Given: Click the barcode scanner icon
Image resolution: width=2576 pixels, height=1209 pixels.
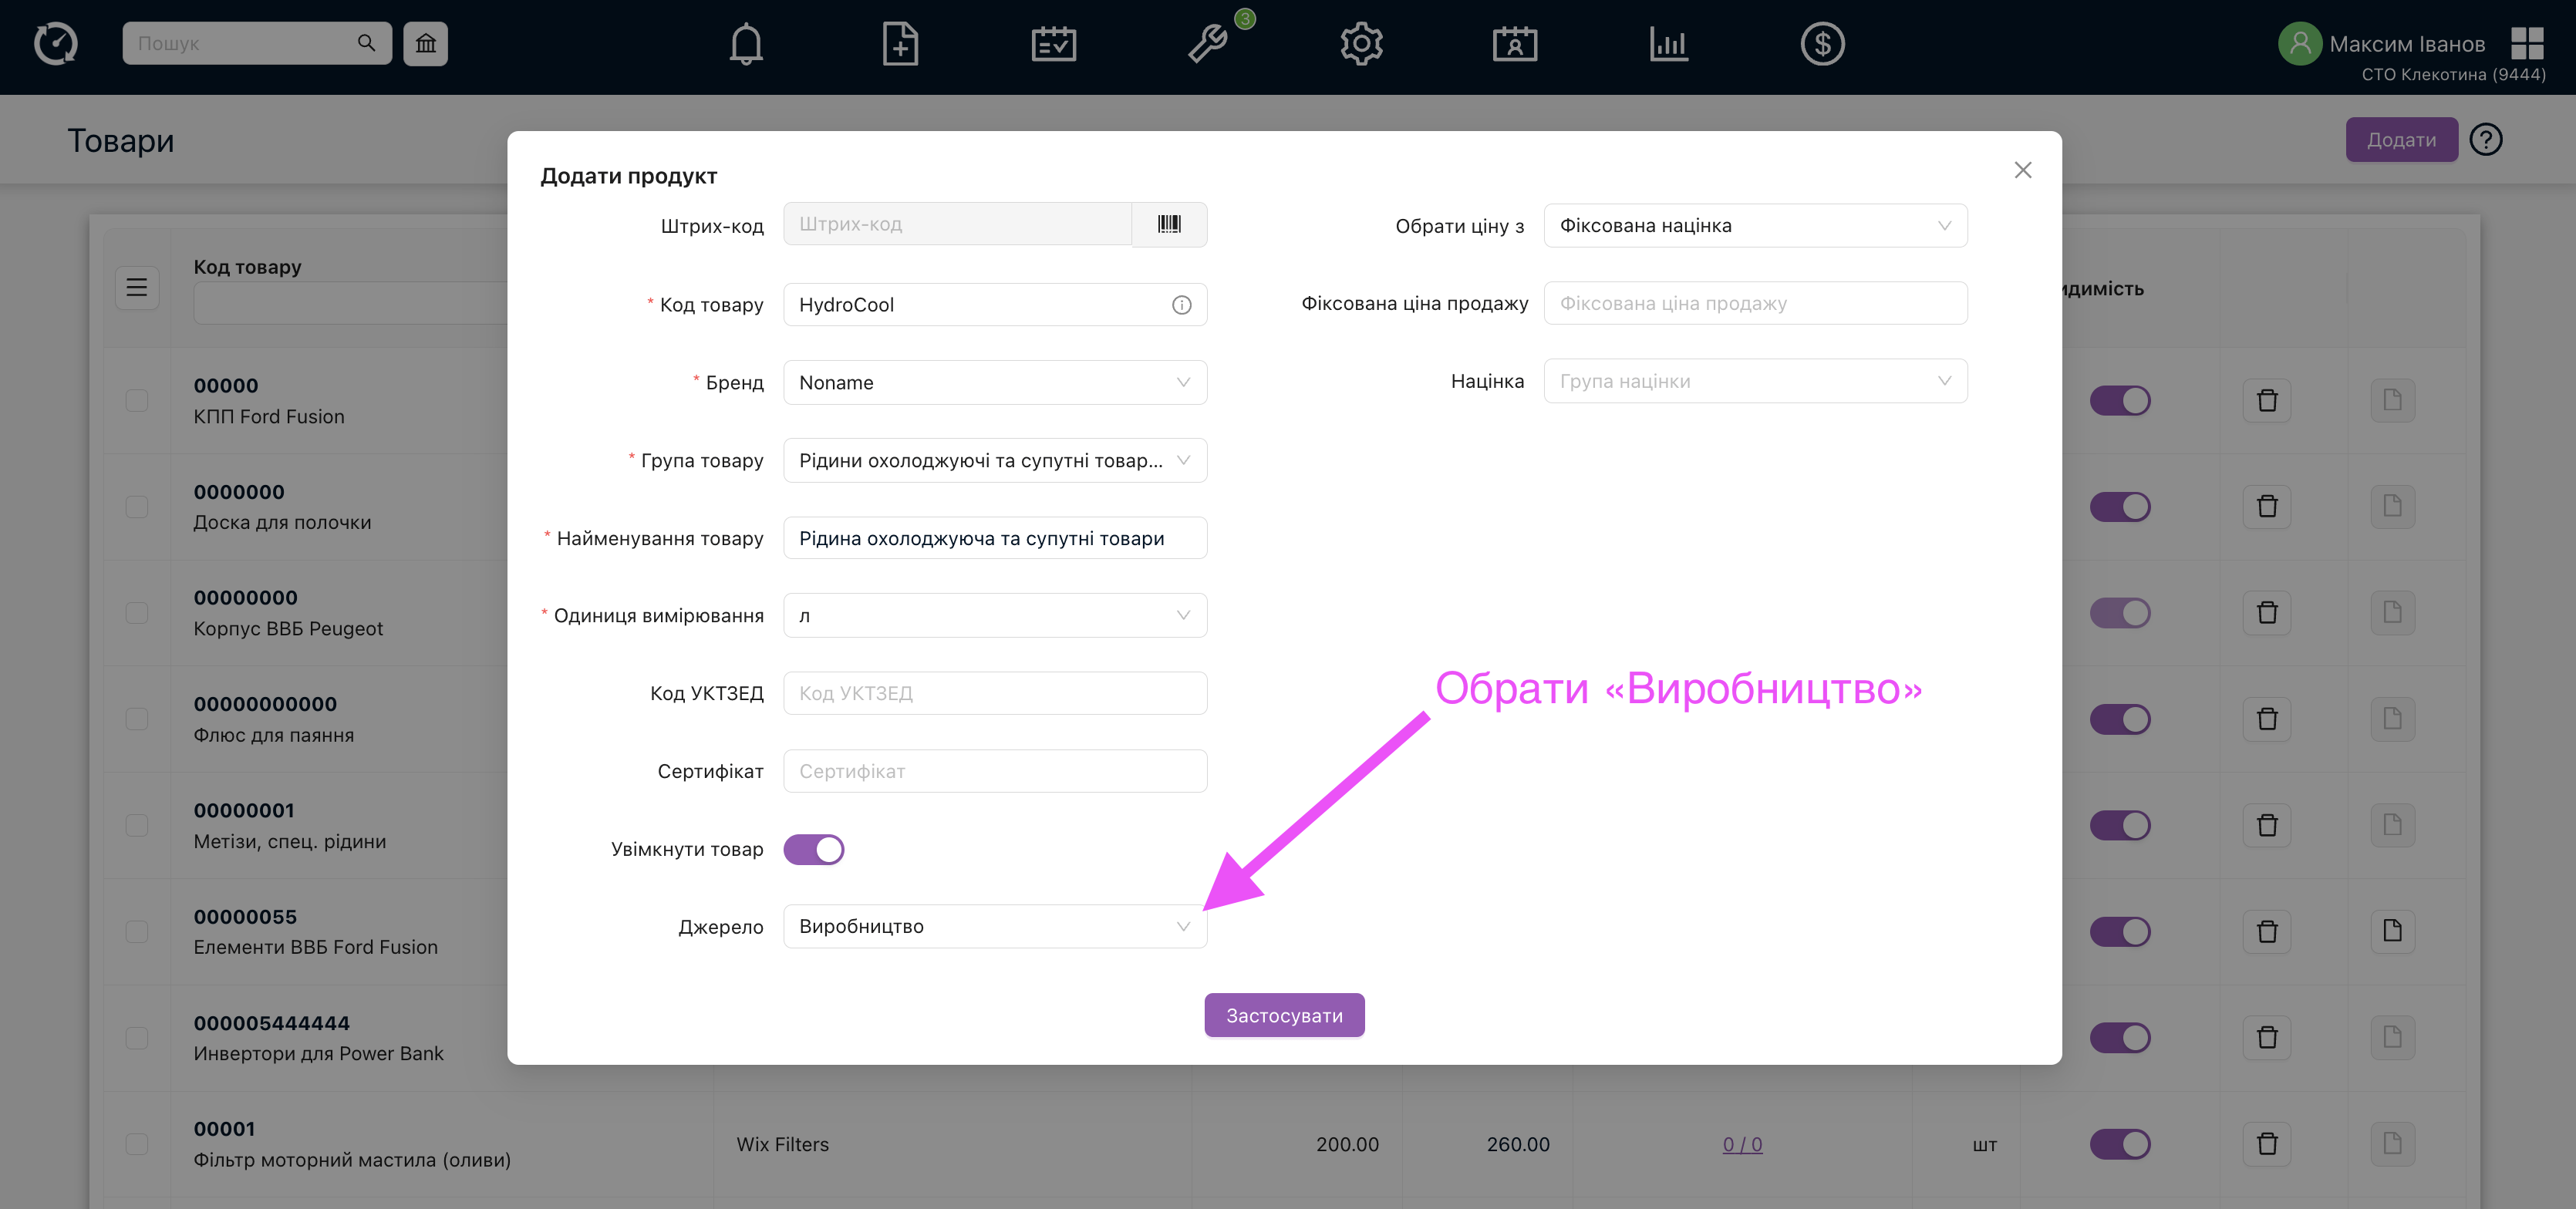Looking at the screenshot, I should (x=1169, y=224).
